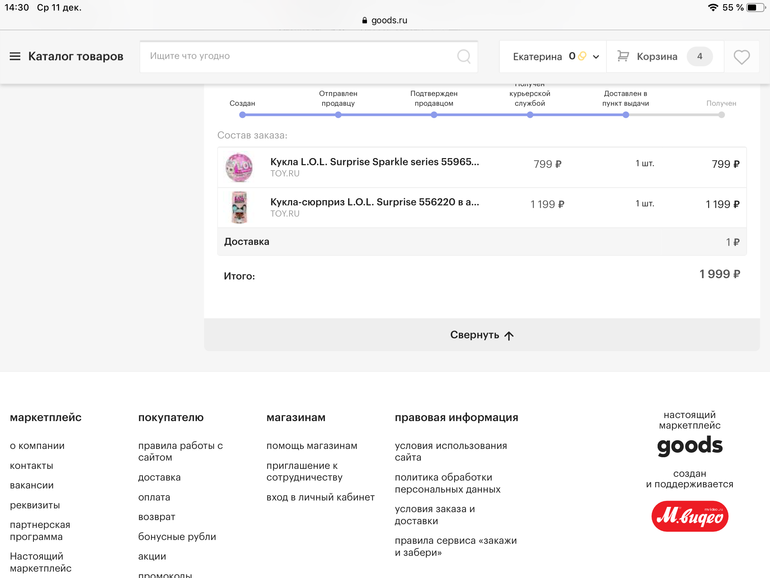This screenshot has height=578, width=770.
Task: Click the Доставлен в пункт выдачи marker
Action: pos(626,115)
